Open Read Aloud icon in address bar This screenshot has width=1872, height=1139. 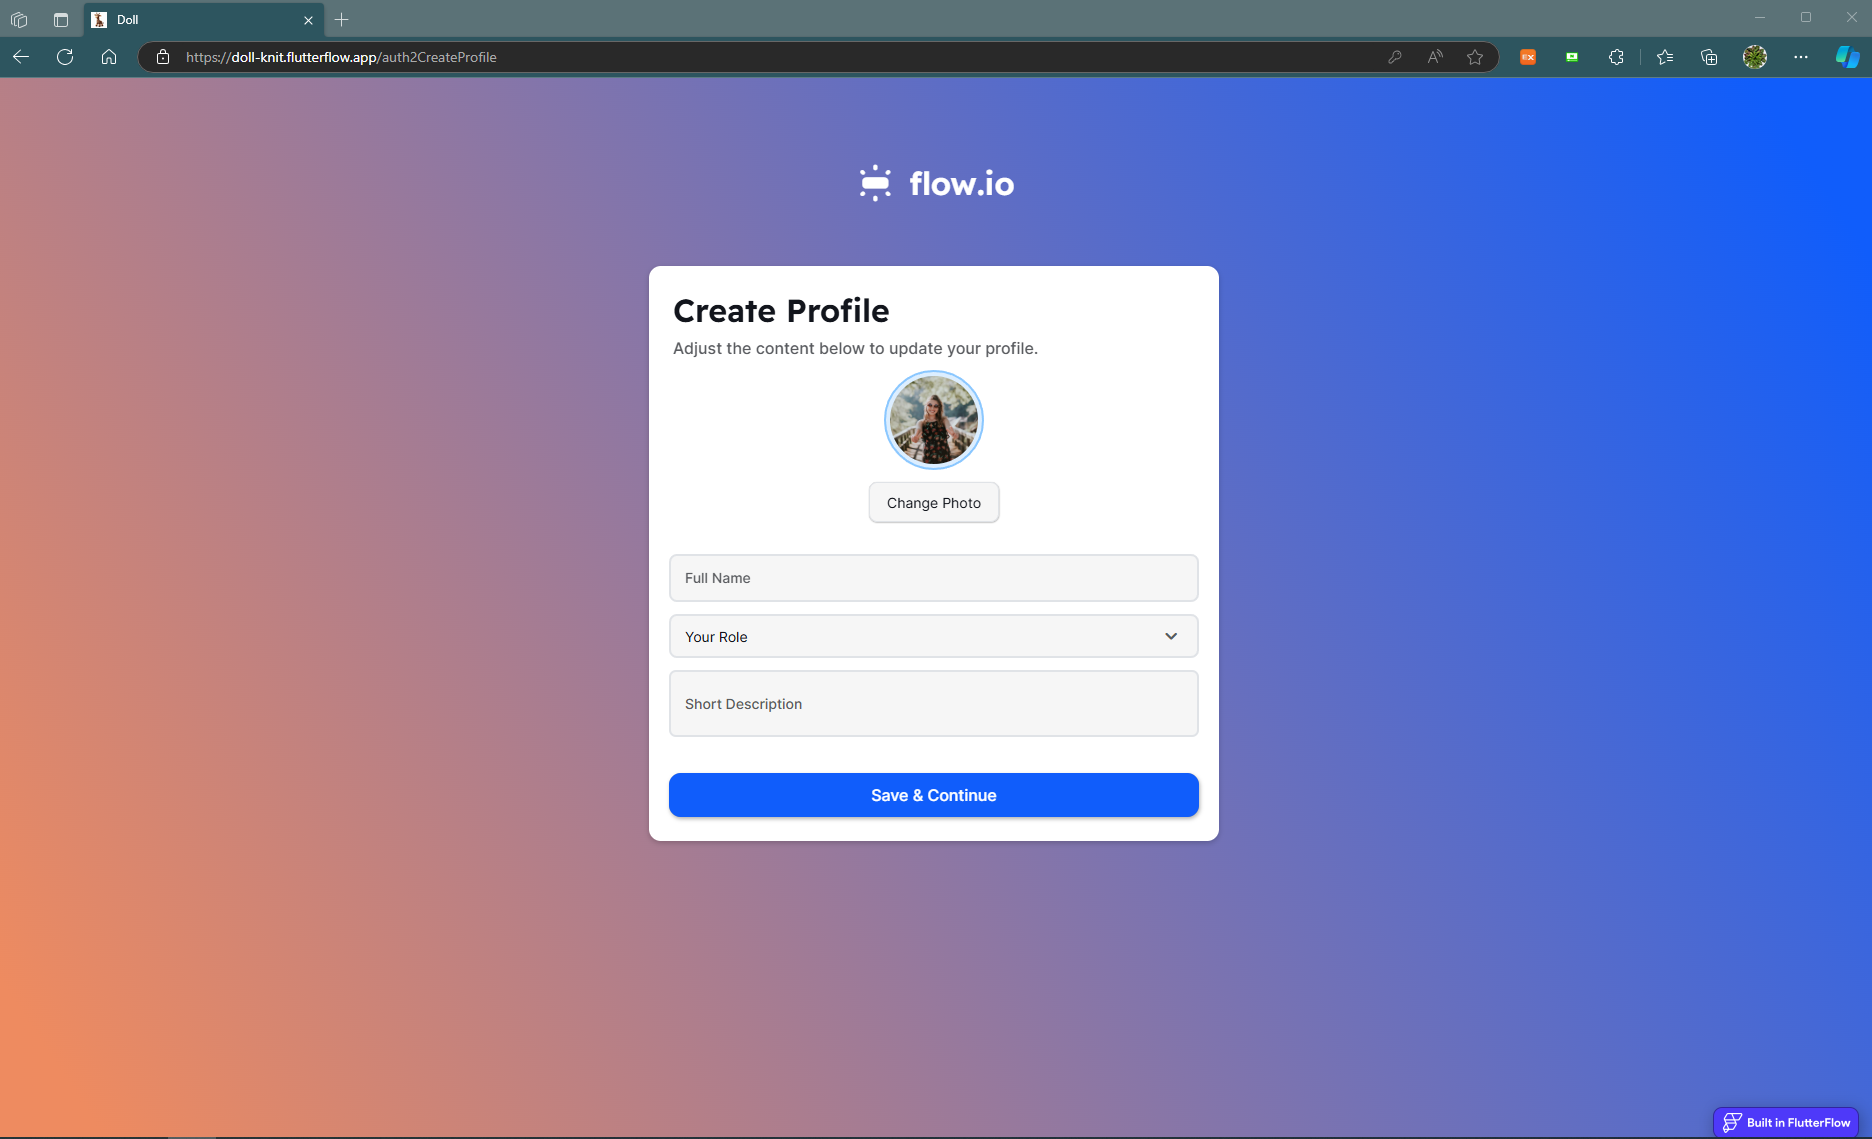[1435, 57]
